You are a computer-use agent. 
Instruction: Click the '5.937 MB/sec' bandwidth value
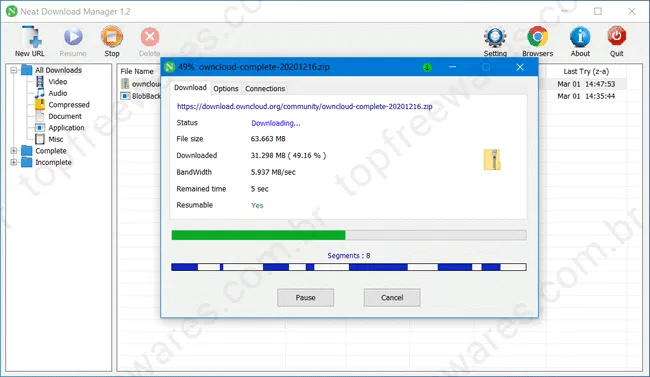point(273,172)
